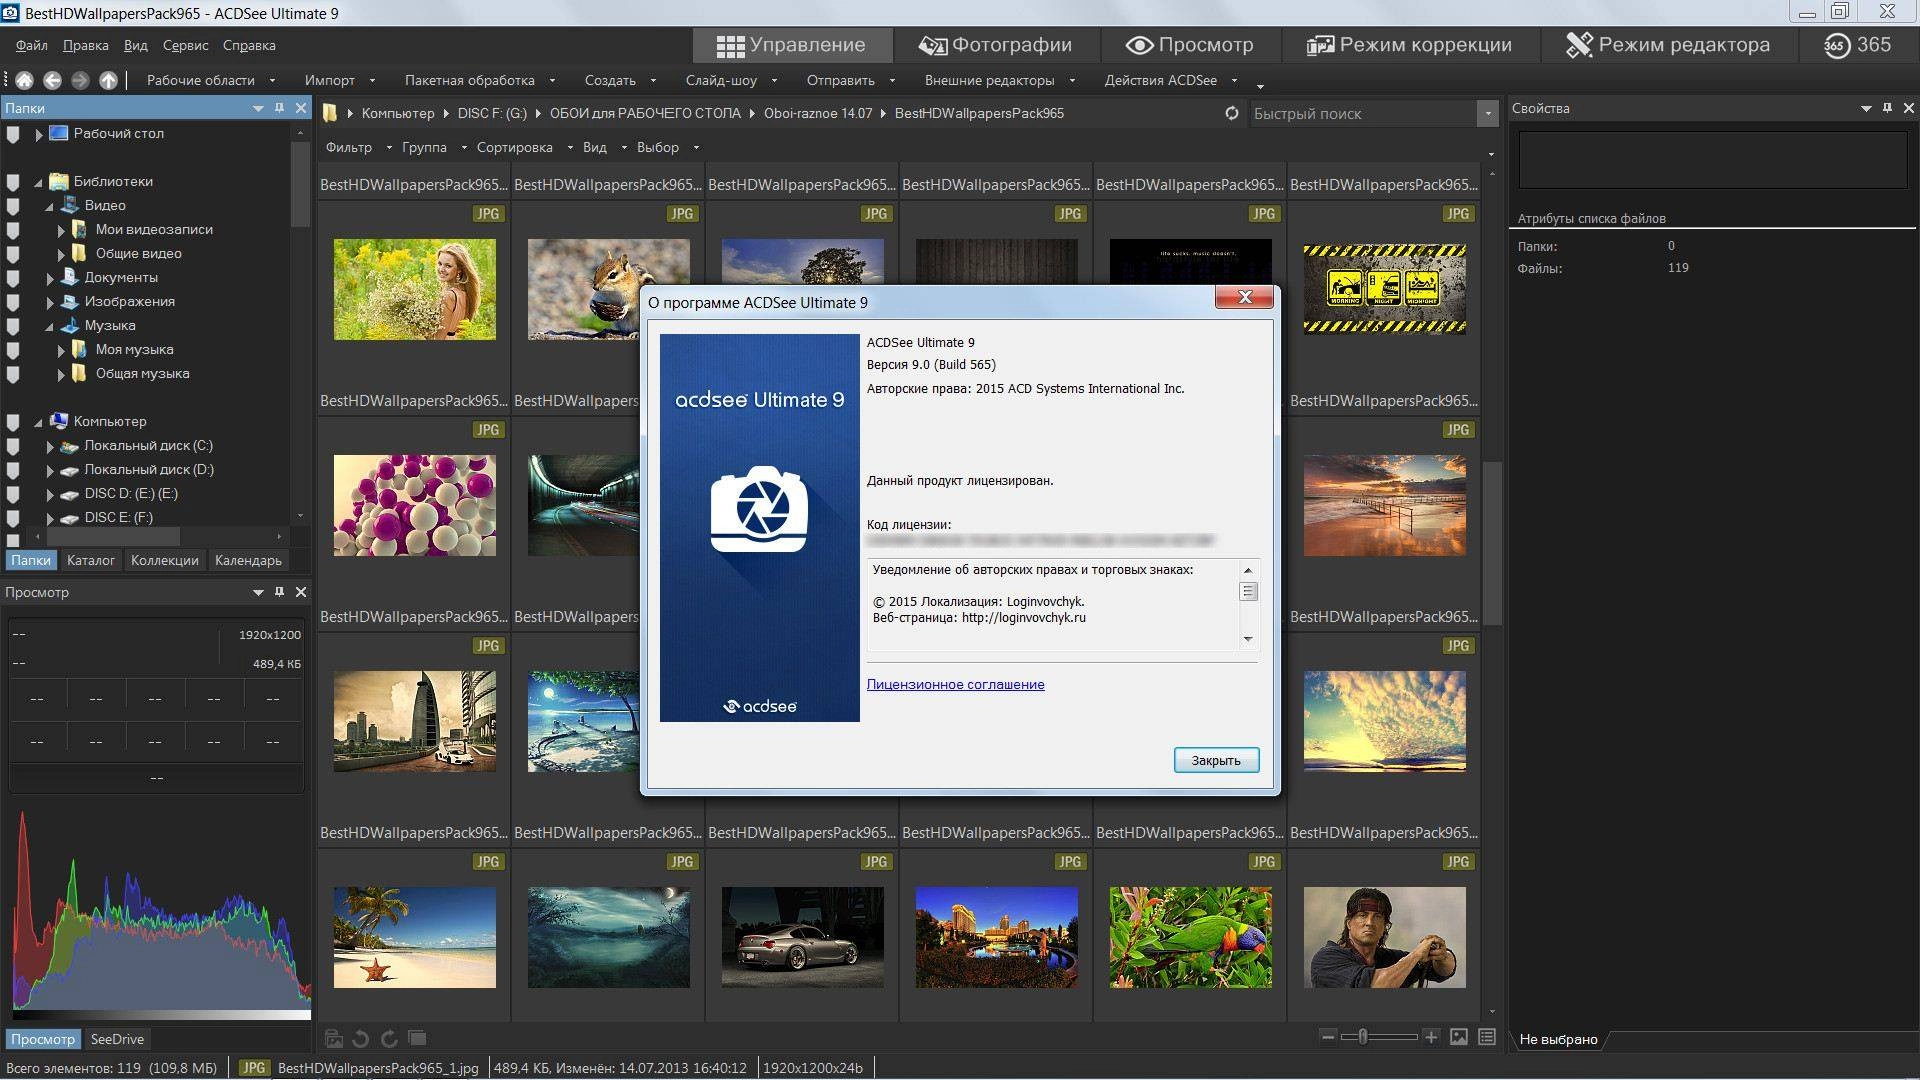Expand Локальный диск (D:) node

(50, 470)
